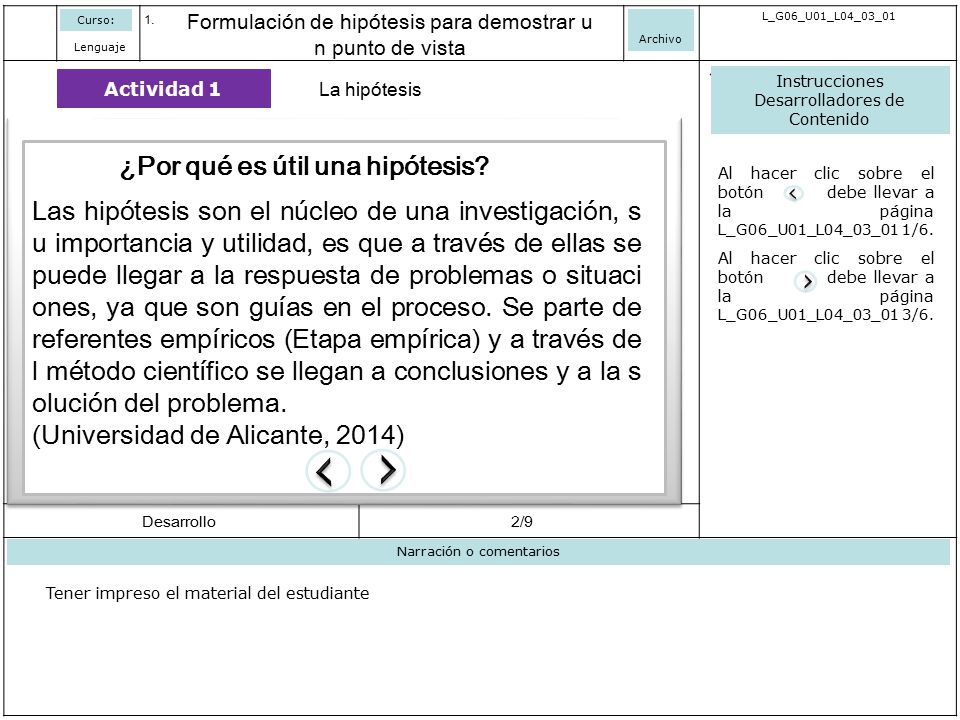
Task: Click the Archivo label box
Action: coord(661,31)
